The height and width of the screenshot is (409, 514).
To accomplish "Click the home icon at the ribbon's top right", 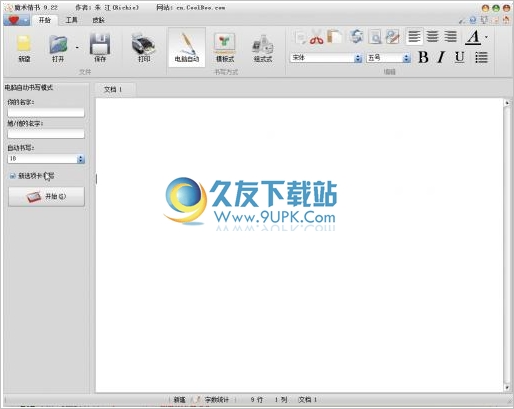I will coord(506,20).
